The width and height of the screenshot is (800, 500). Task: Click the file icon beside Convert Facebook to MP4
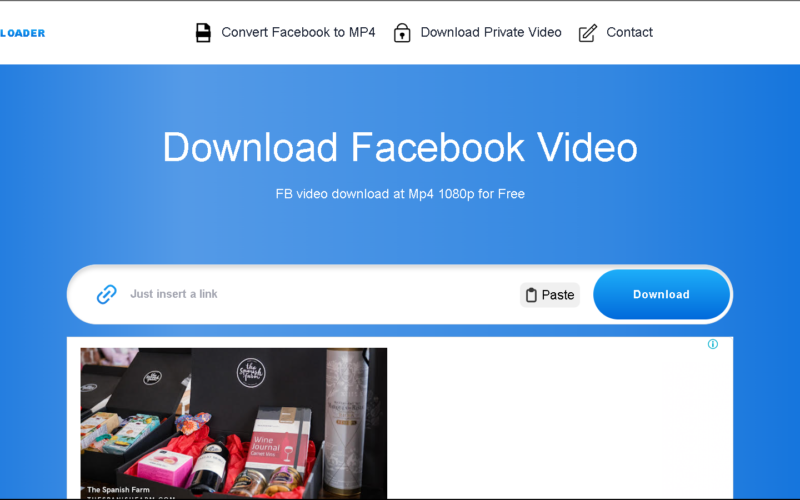click(x=203, y=33)
